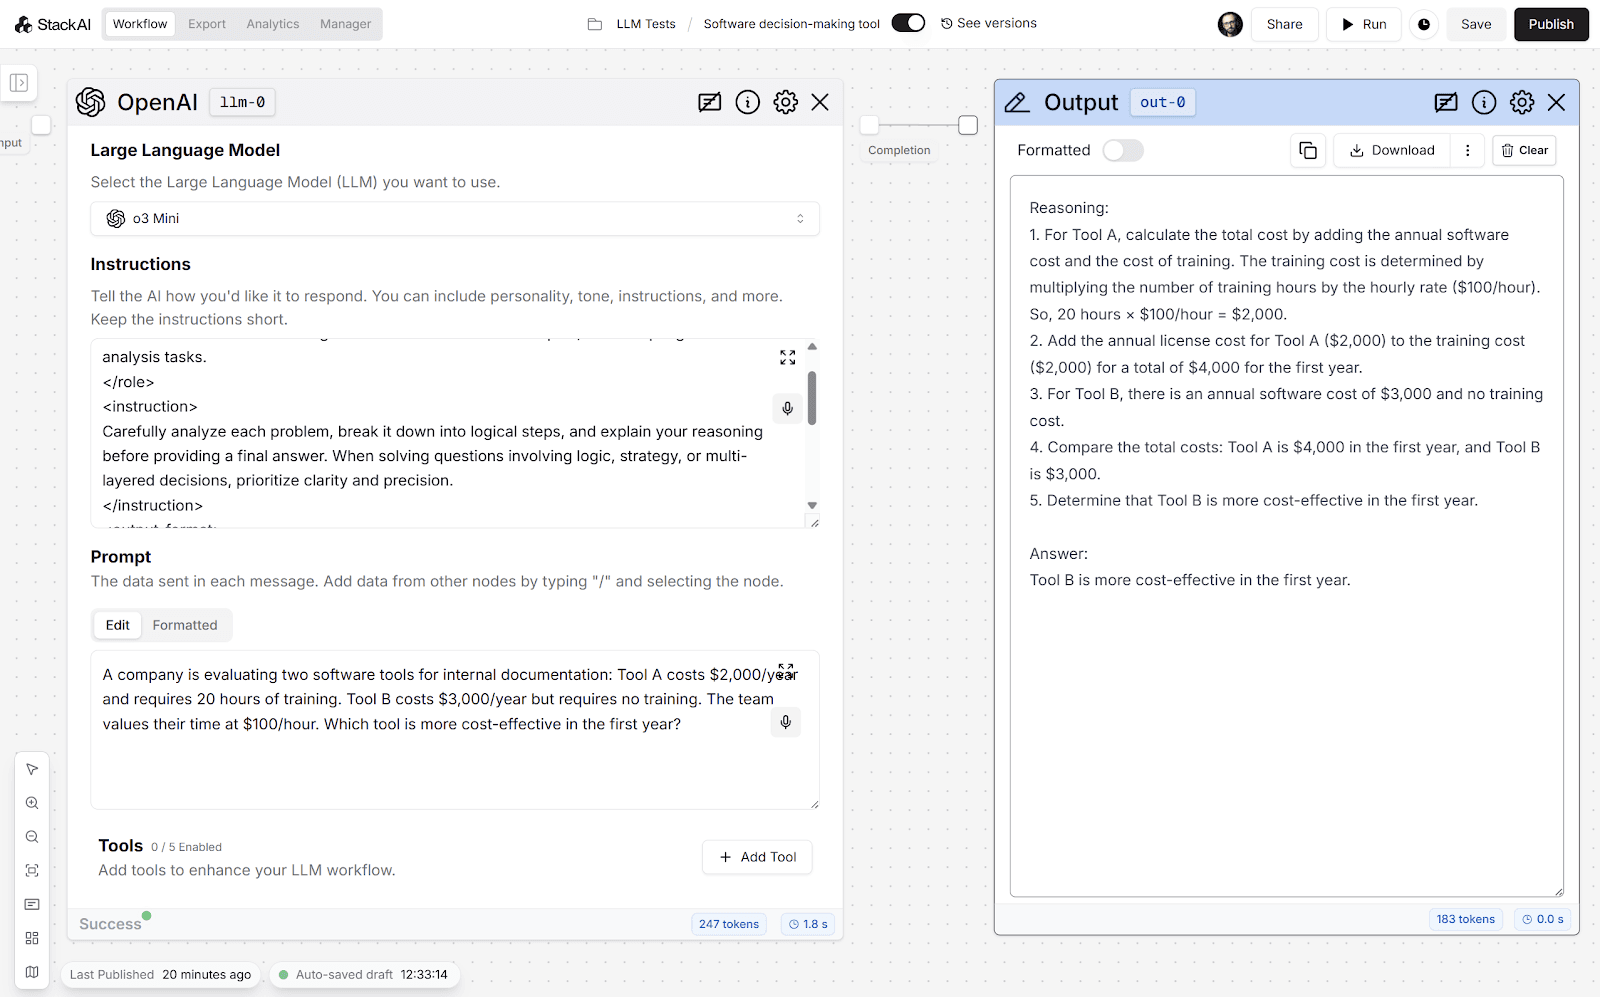The width and height of the screenshot is (1600, 997).
Task: Click microphone icon in Instructions box
Action: 787,408
